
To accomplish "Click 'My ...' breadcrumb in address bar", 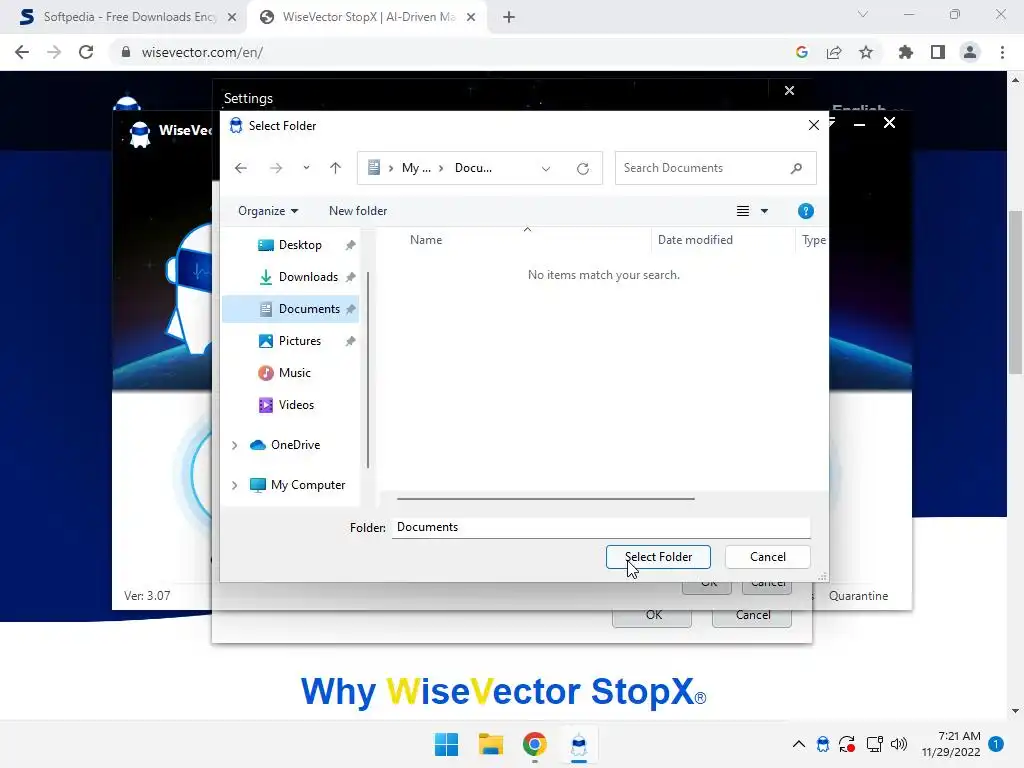I will [416, 168].
